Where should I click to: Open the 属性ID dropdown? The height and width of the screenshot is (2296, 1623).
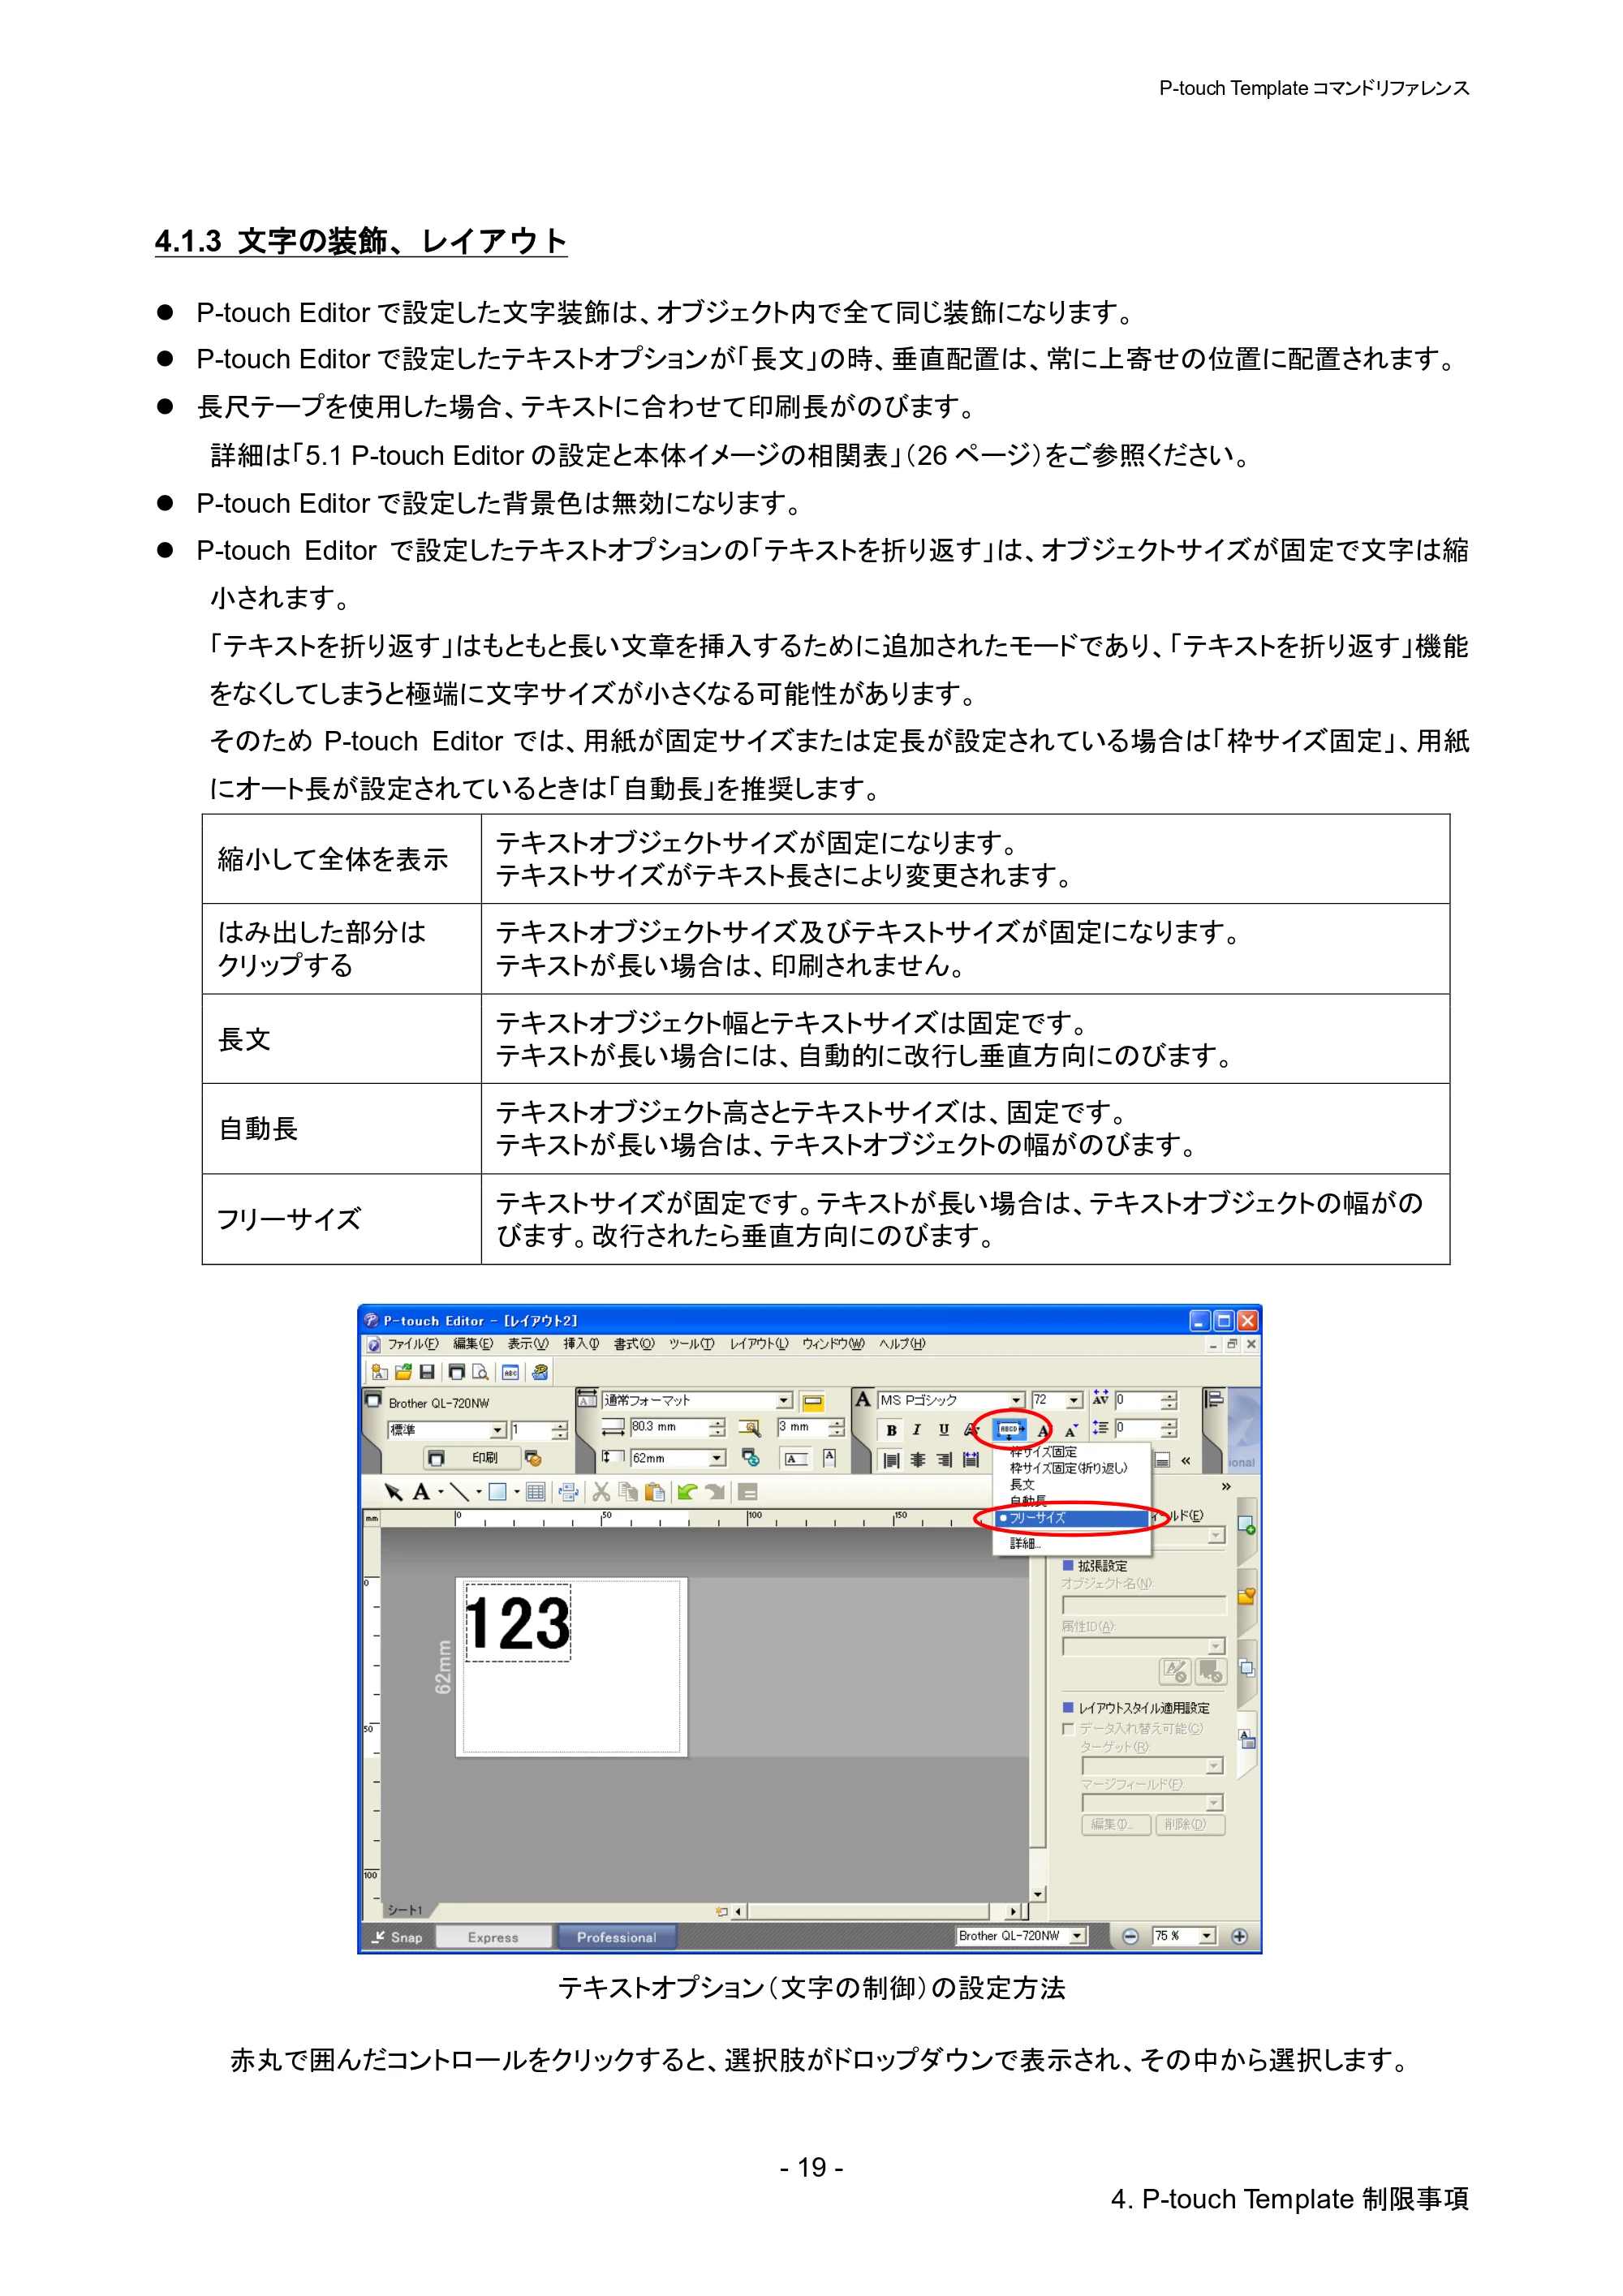pyautogui.click(x=1217, y=1646)
